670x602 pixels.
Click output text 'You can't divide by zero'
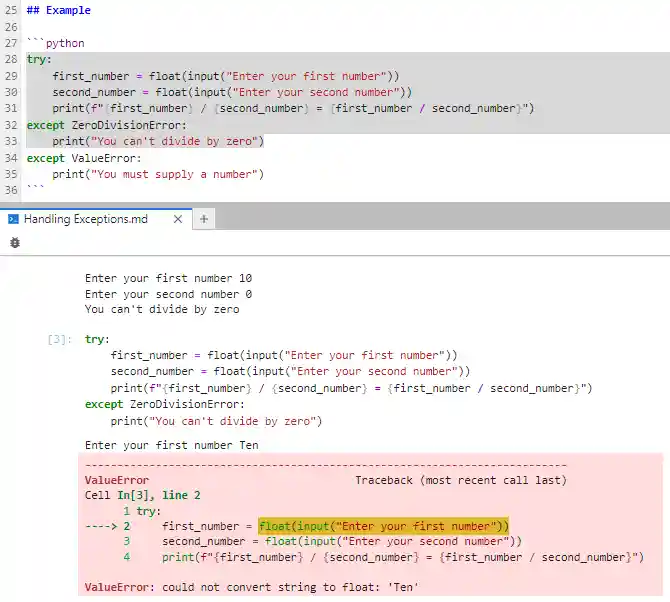click(162, 309)
